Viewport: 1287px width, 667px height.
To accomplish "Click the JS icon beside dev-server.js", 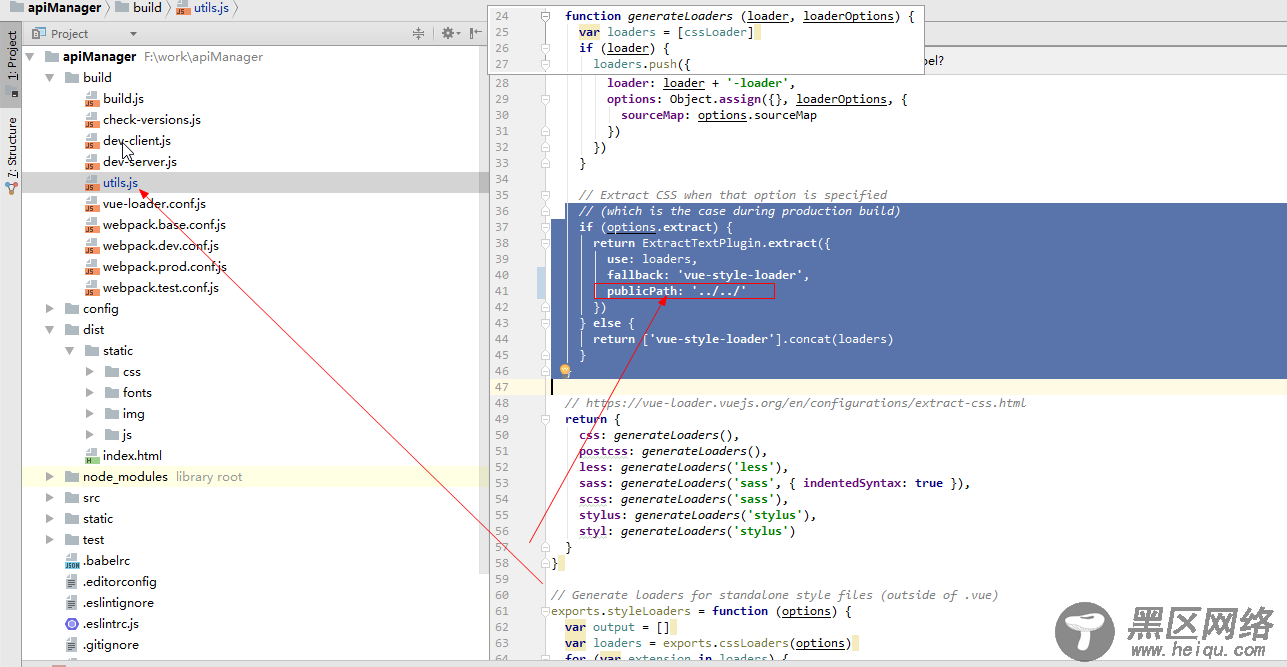I will click(x=91, y=162).
